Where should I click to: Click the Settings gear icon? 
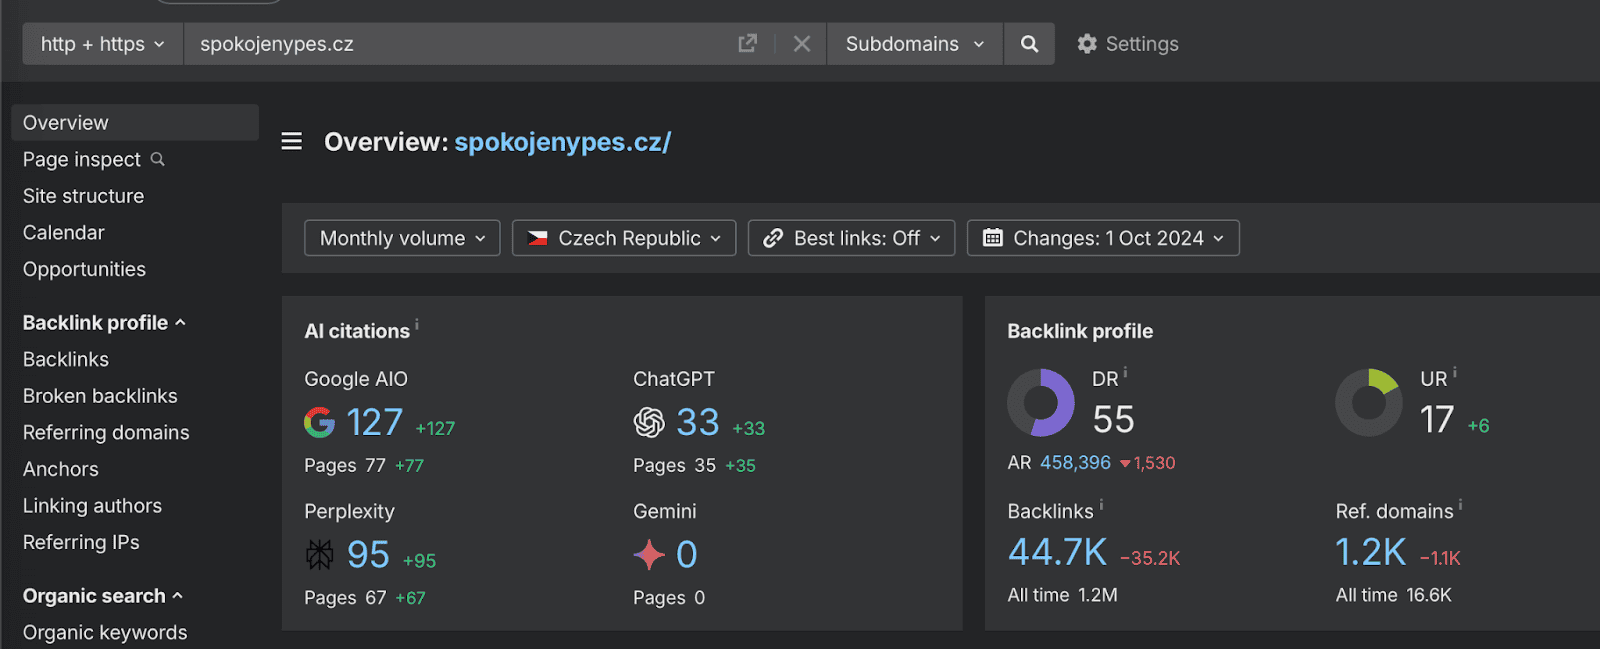[1087, 44]
